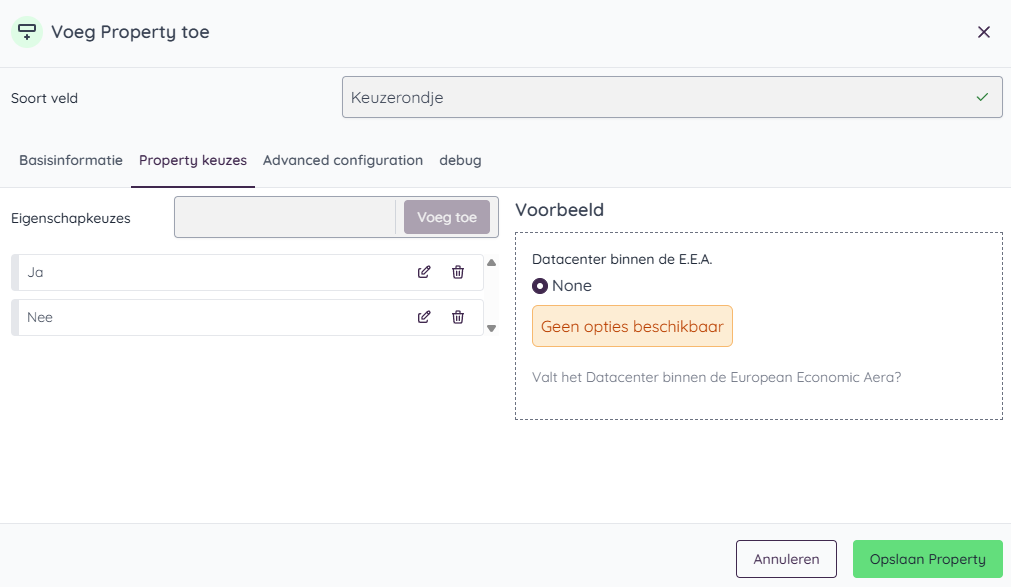Go to the debug tab

[460, 160]
